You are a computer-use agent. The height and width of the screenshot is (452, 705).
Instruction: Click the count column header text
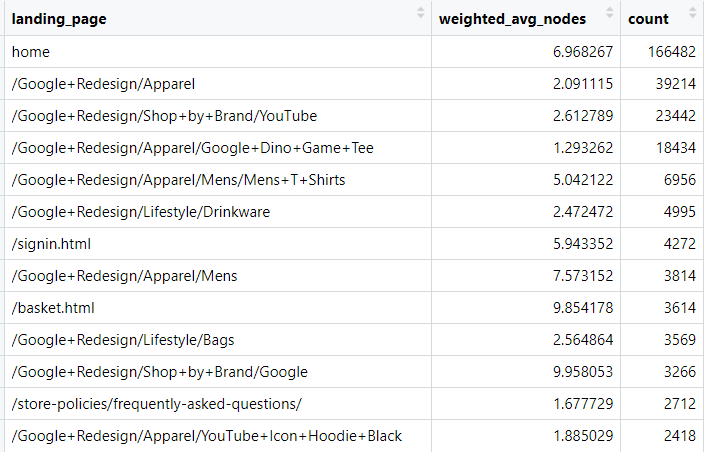click(646, 19)
